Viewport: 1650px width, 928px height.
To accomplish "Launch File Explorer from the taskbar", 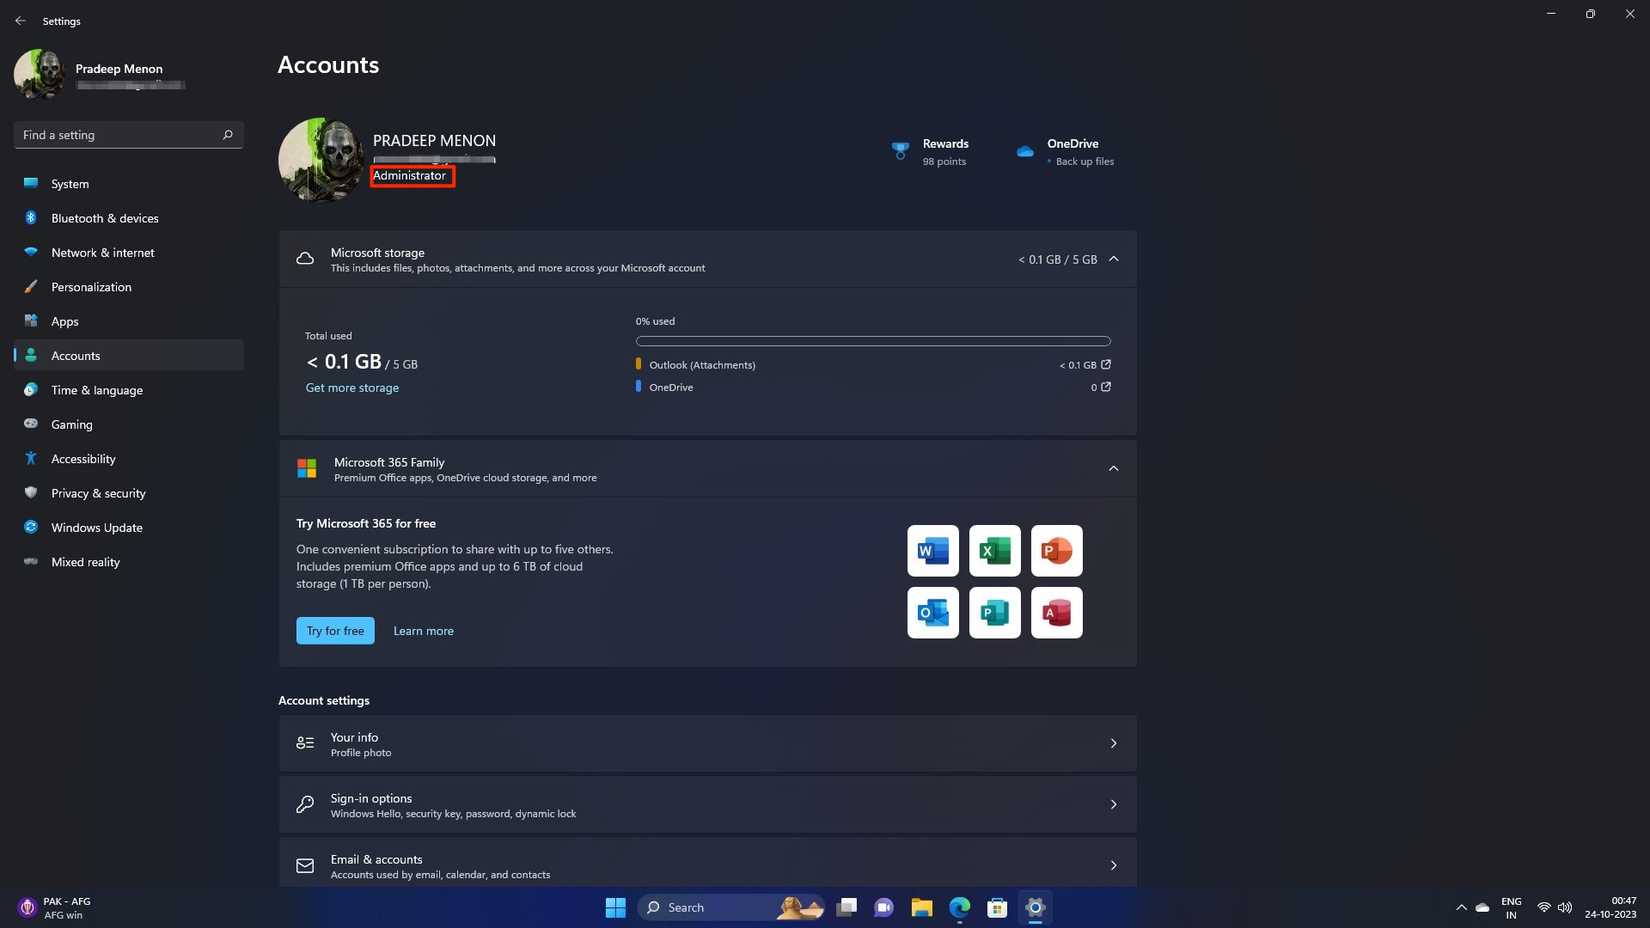I will [922, 907].
